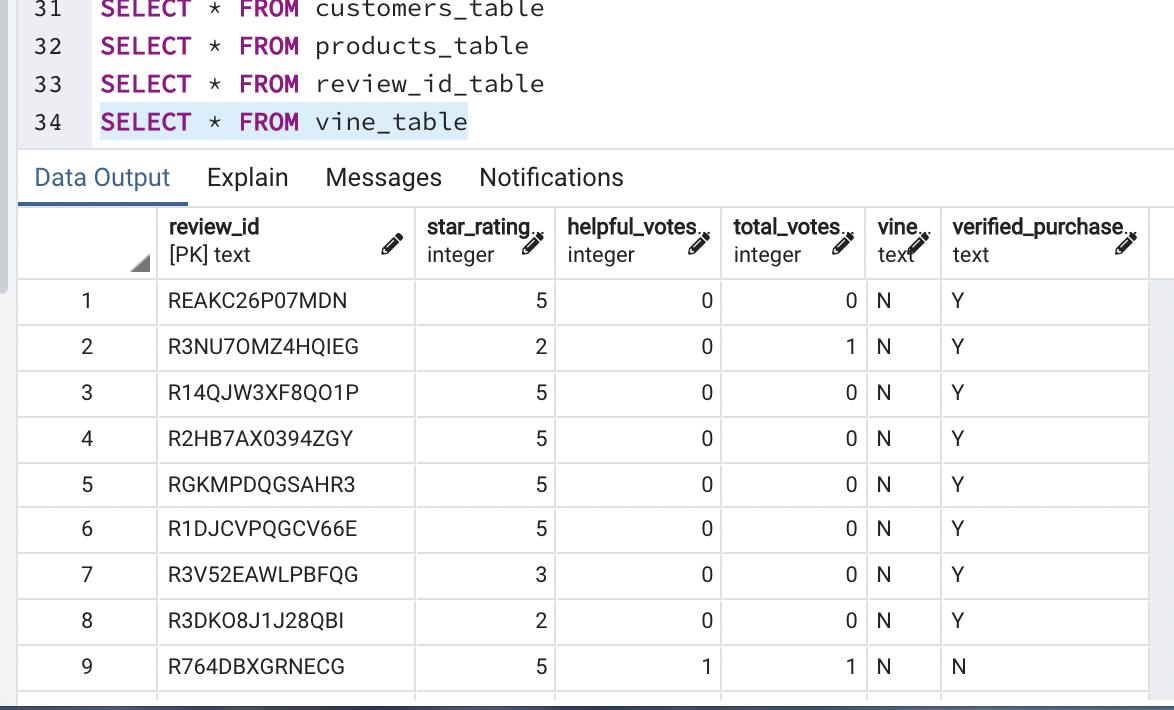Select the Data Output tab

pos(101,177)
